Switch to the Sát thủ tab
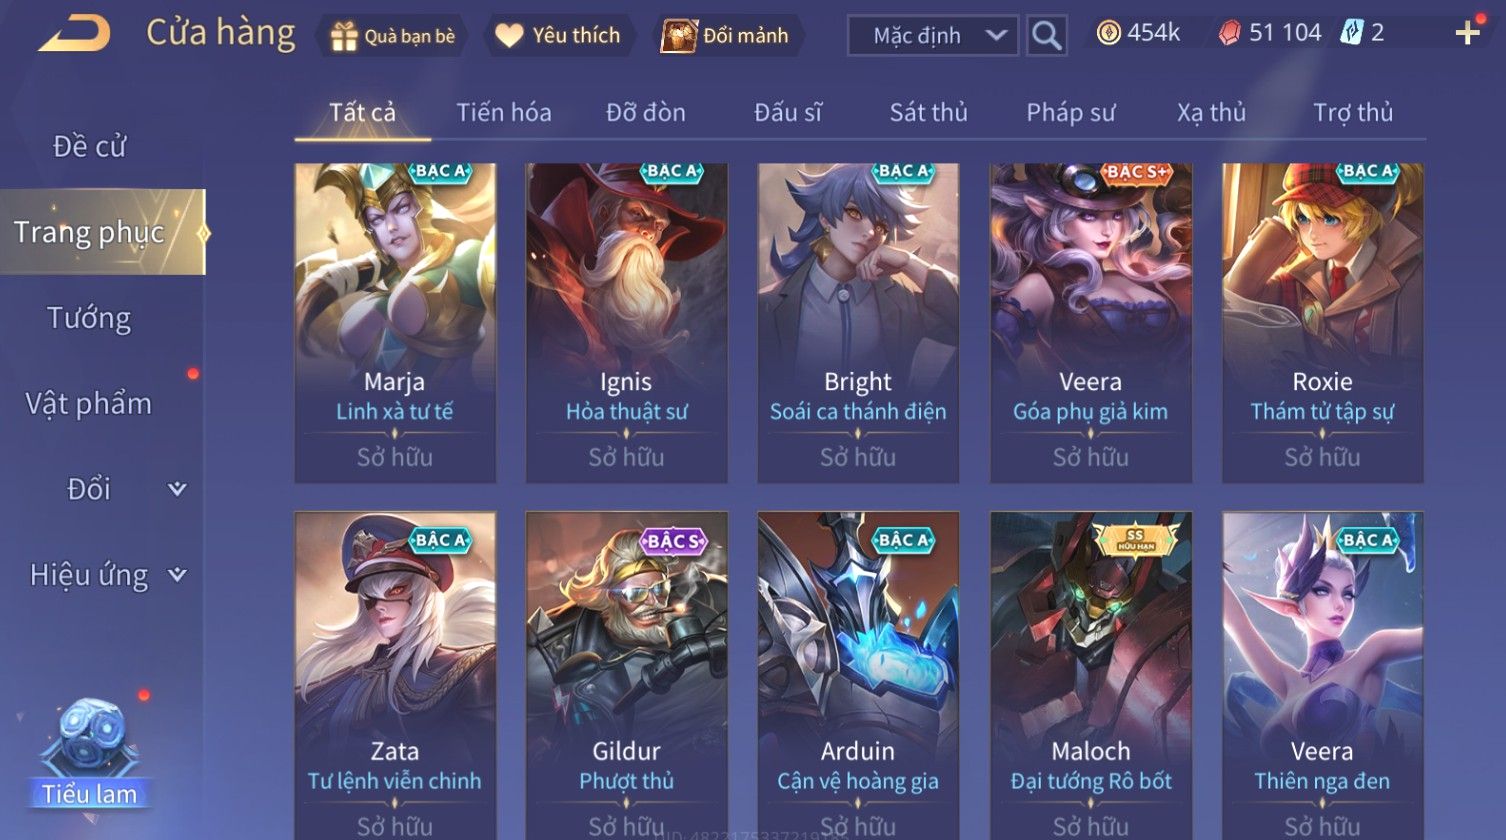Viewport: 1506px width, 840px height. point(929,113)
